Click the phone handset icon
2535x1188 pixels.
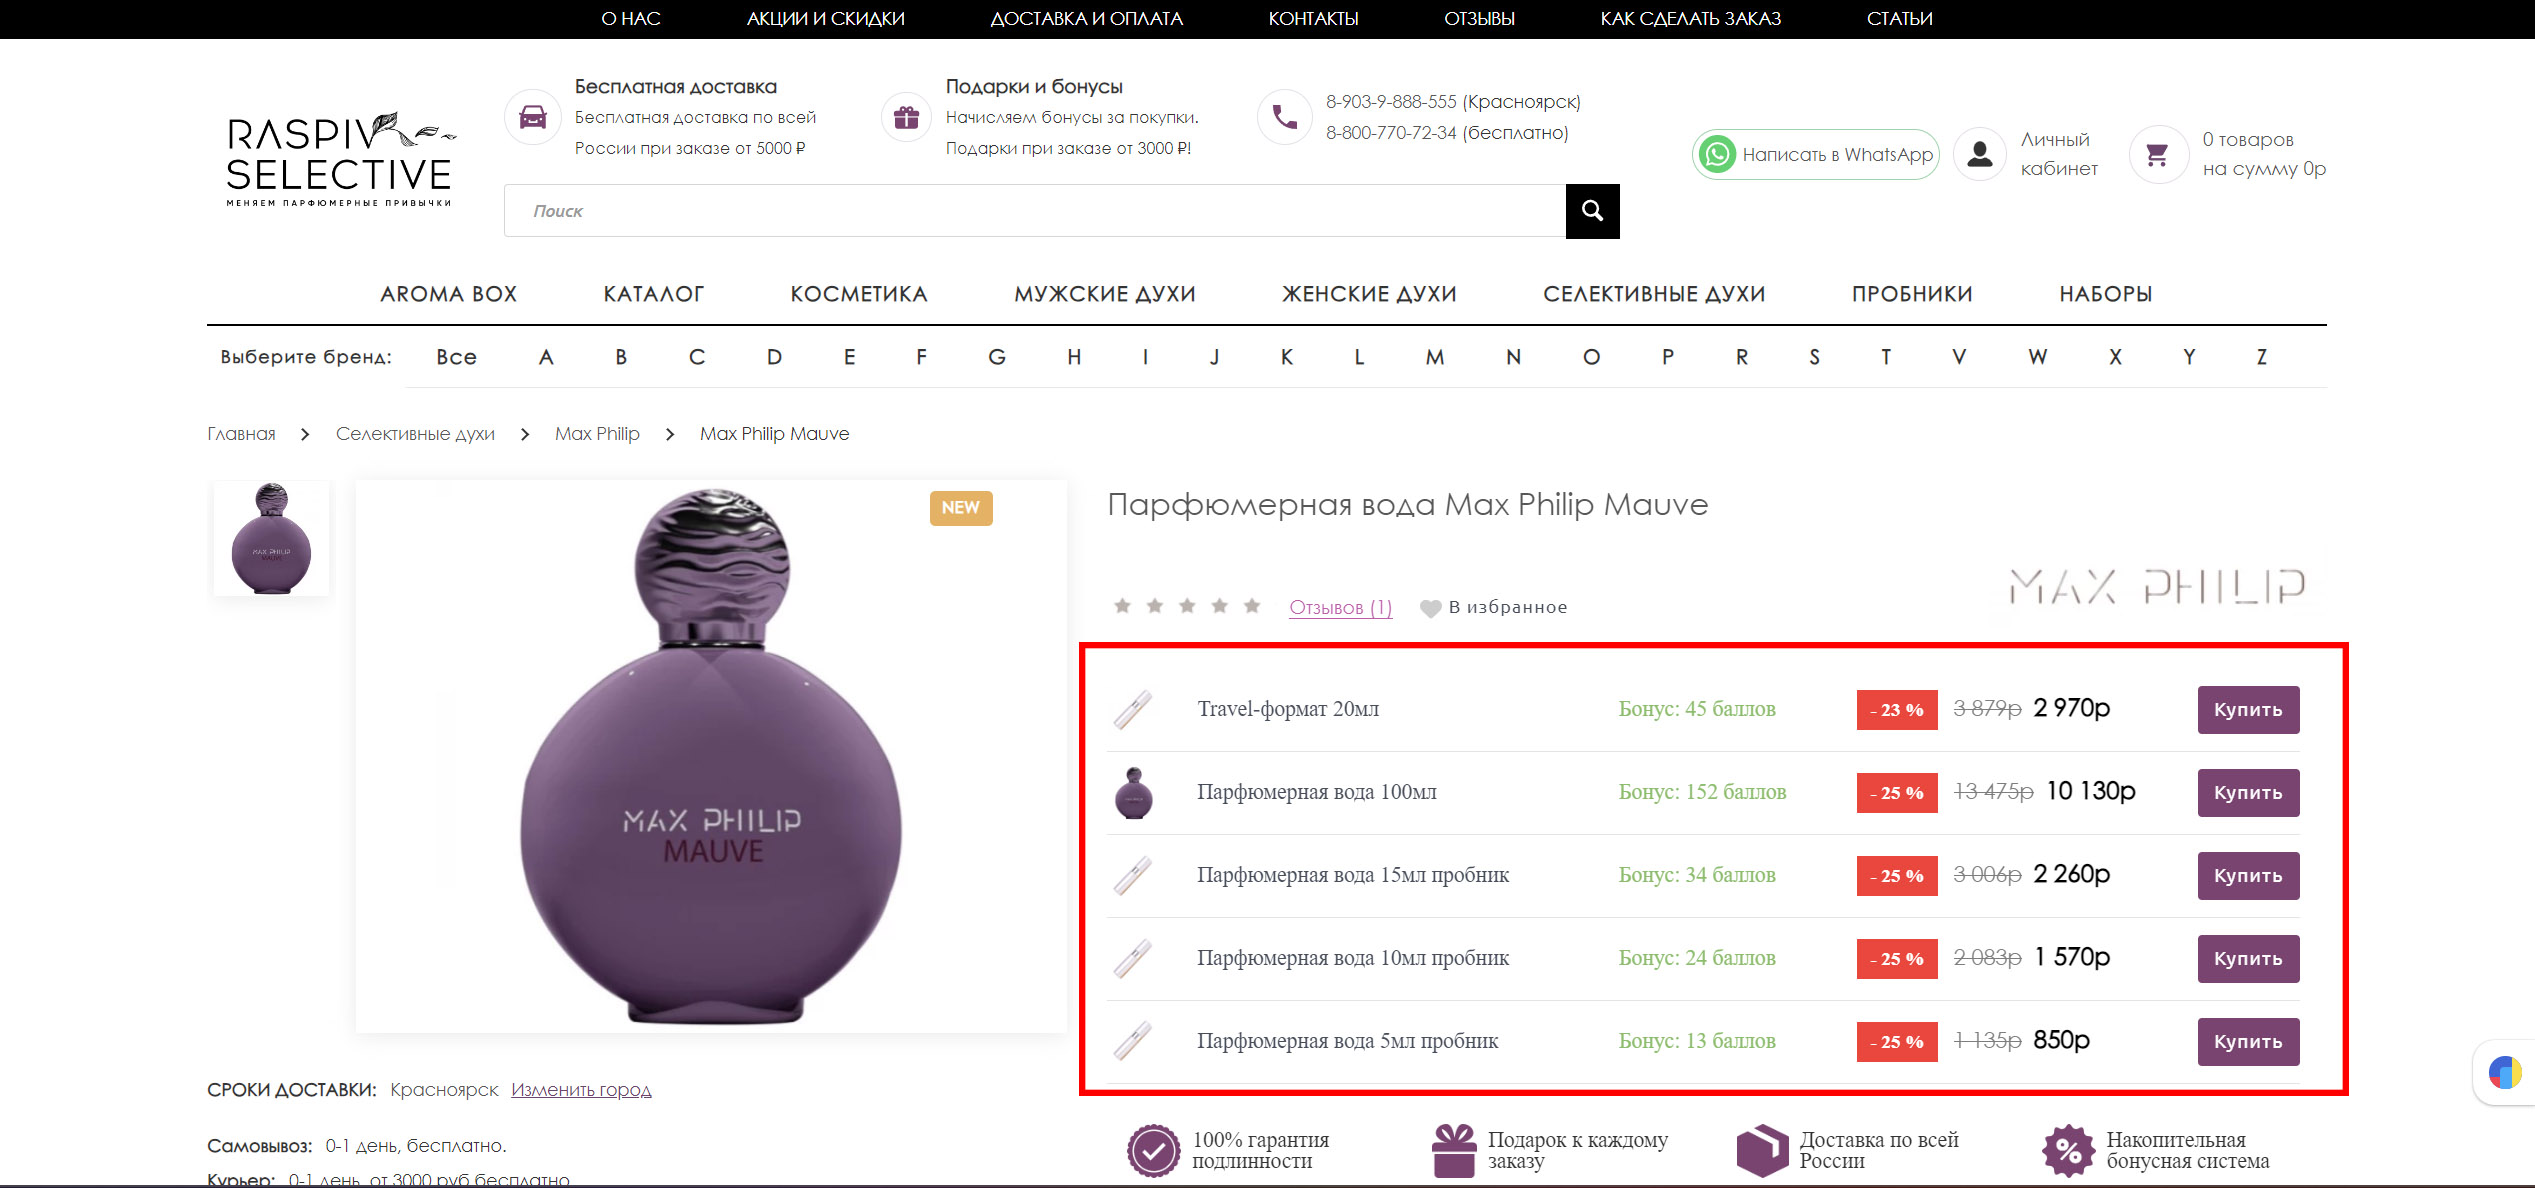coord(1284,117)
